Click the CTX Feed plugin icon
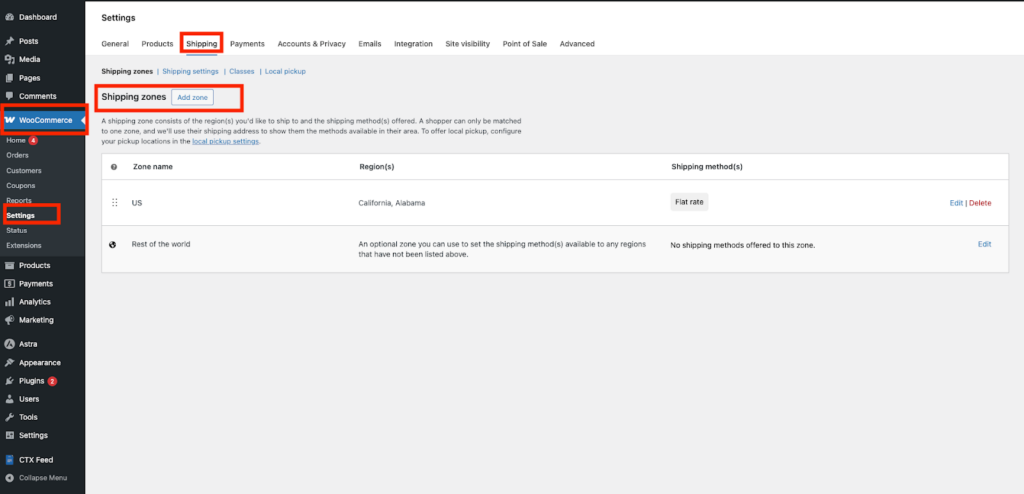 (x=10, y=459)
